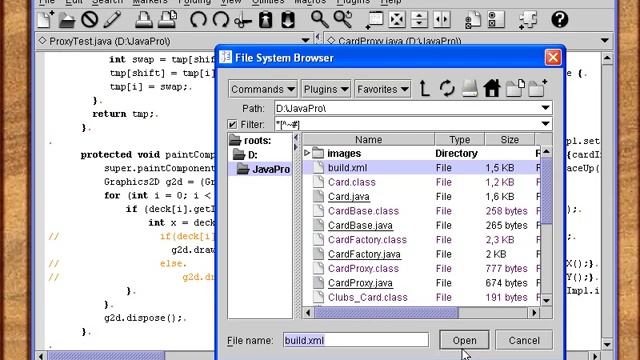Click the file list horizontal scrollbar thumb

(386, 313)
